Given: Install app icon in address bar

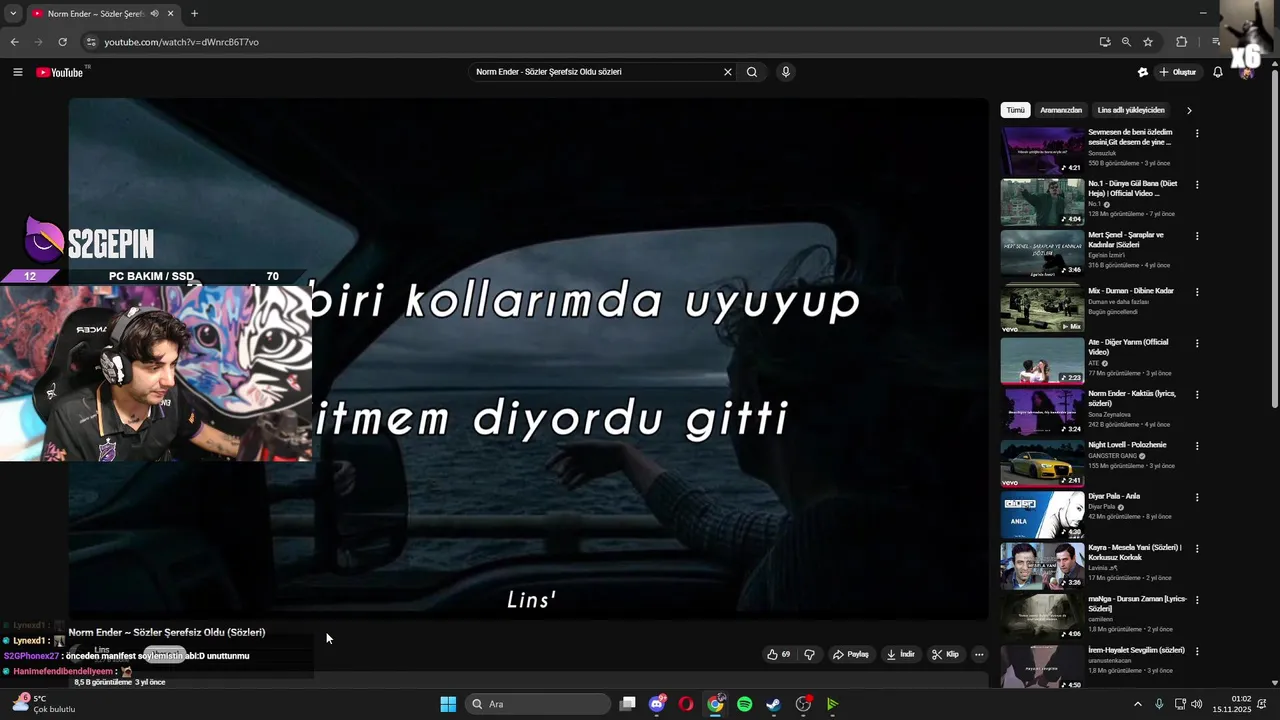Looking at the screenshot, I should tap(1105, 42).
